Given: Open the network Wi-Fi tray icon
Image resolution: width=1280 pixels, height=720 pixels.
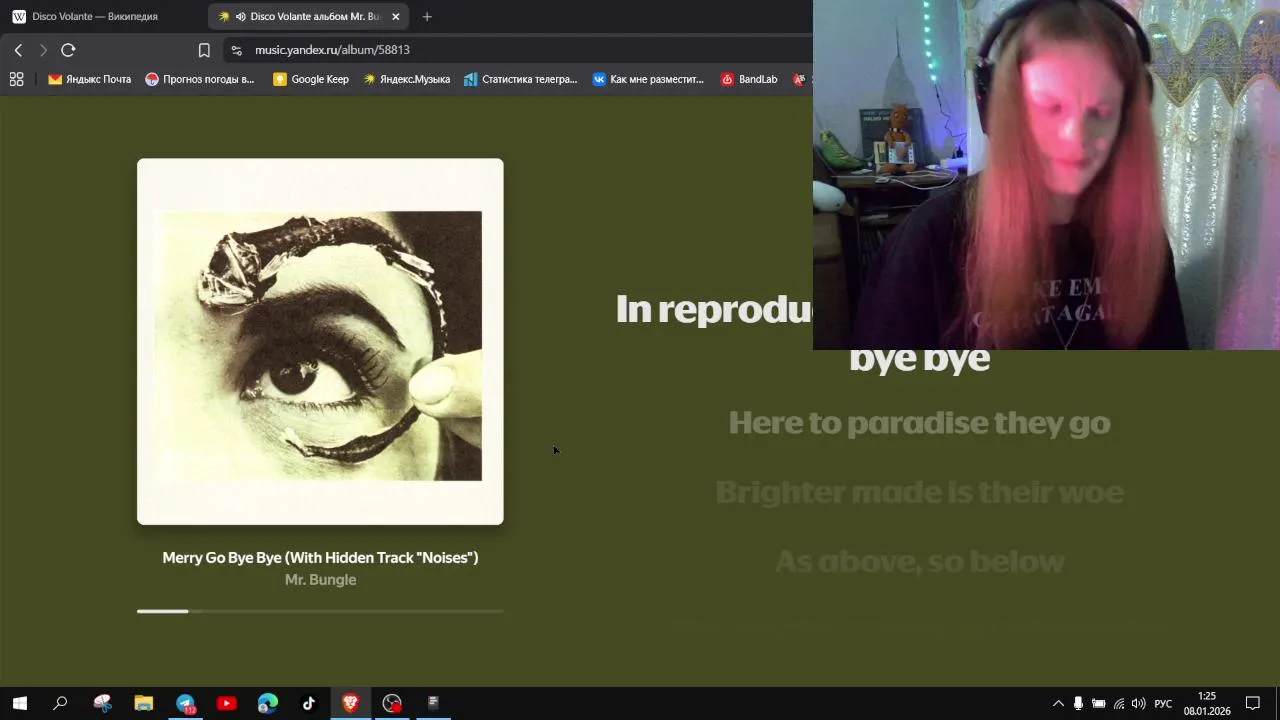Looking at the screenshot, I should [1119, 704].
